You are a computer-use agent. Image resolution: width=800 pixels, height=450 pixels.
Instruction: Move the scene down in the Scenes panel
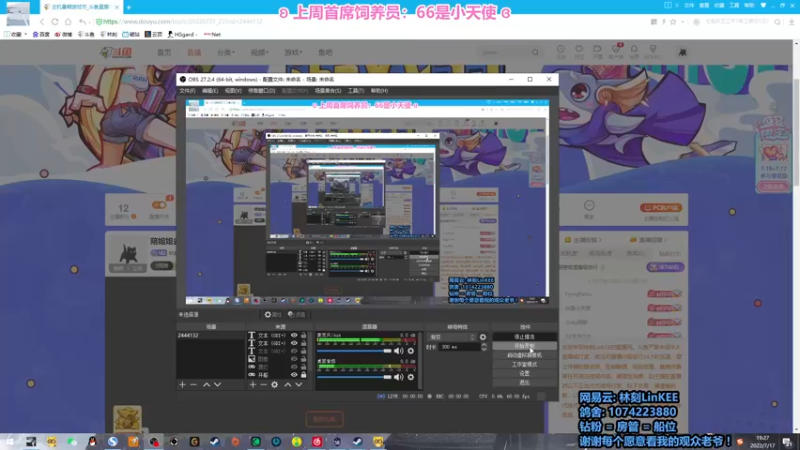217,384
